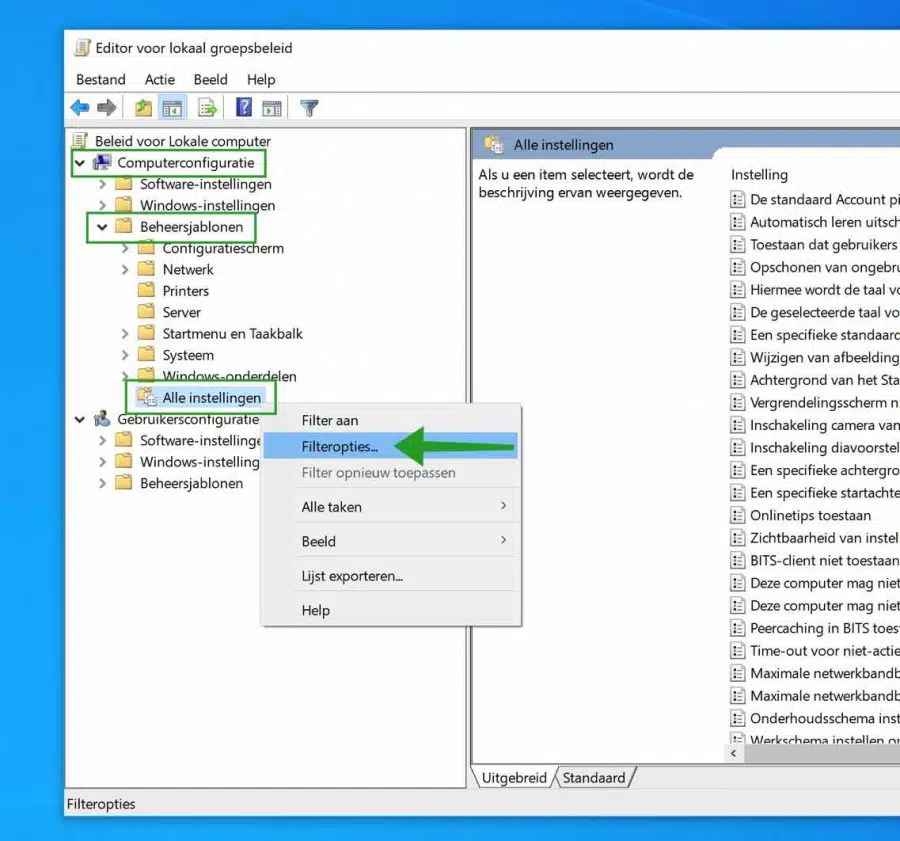Click the Beleid voor Lokale computer icon
Screen dimensions: 900x841
click(x=80, y=141)
